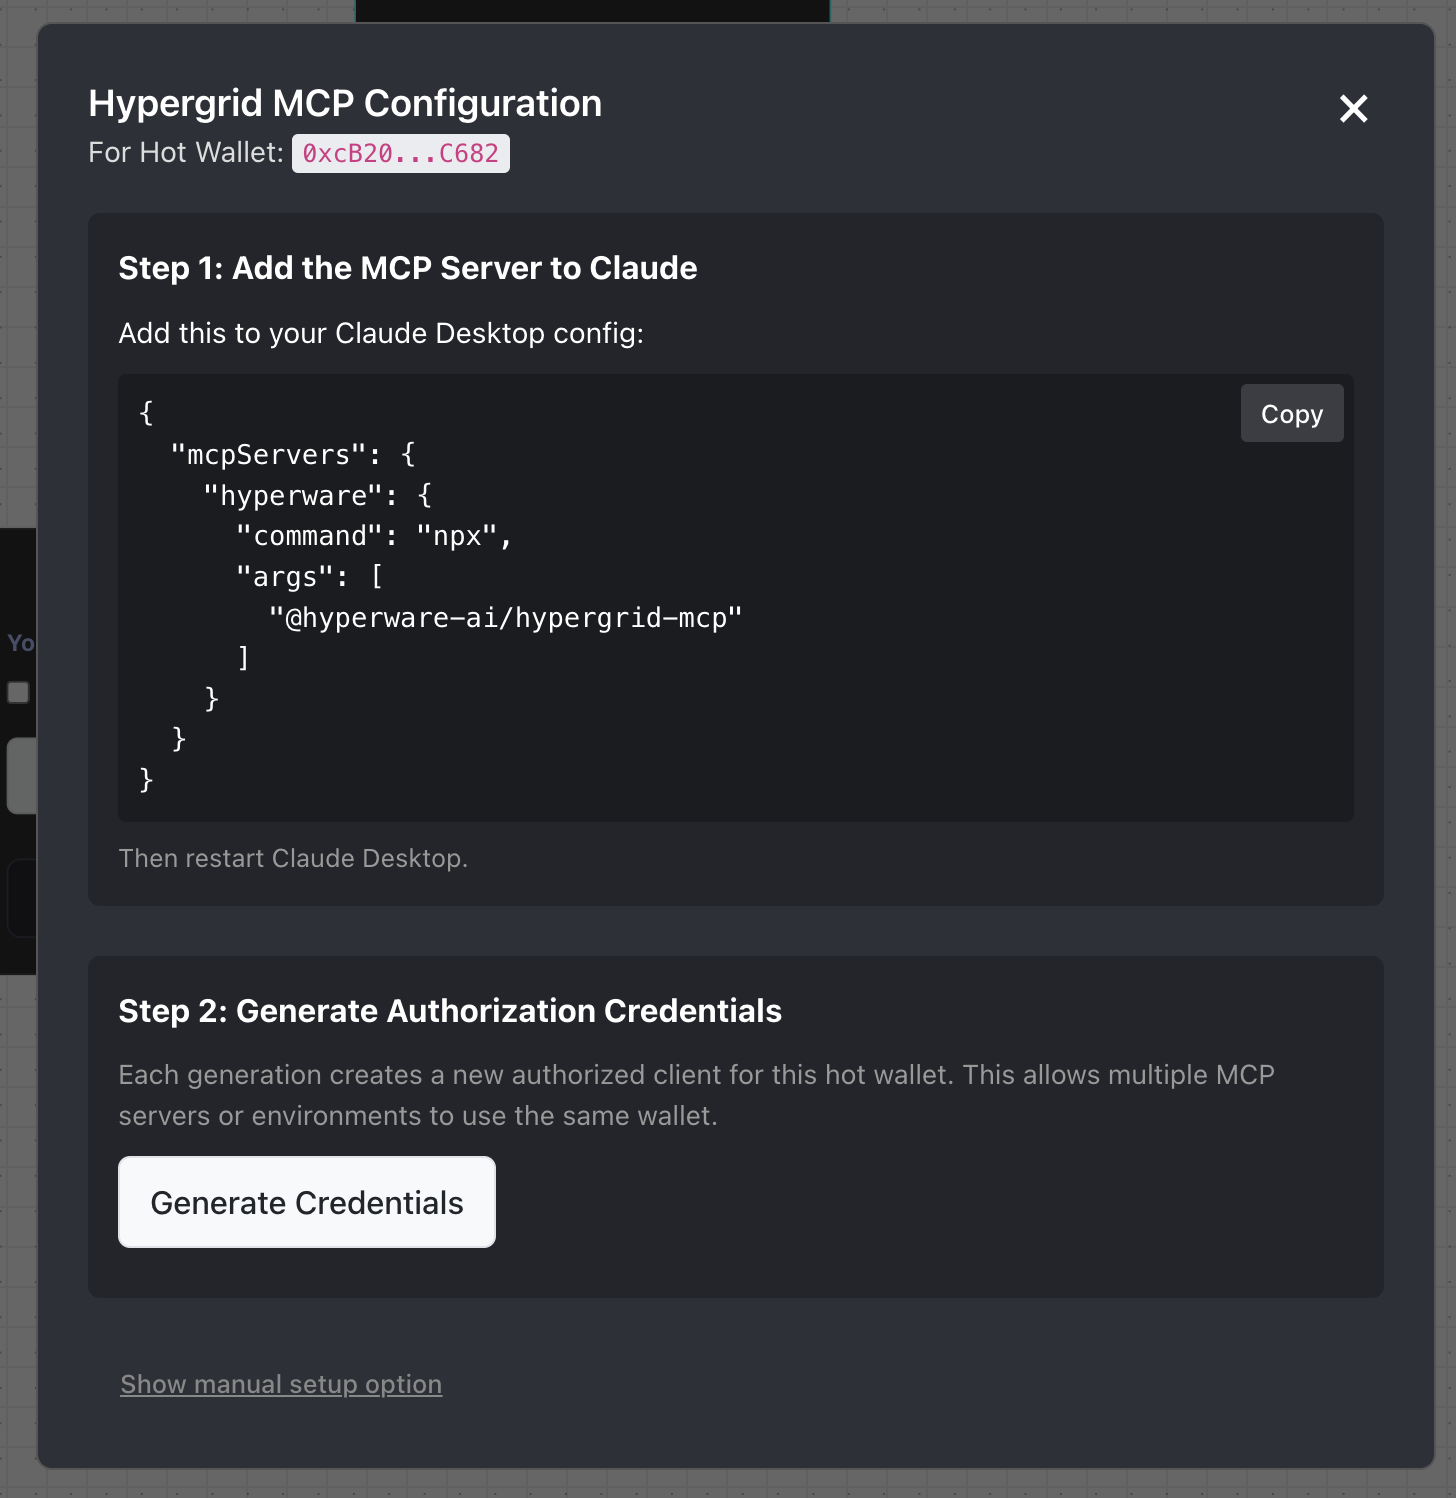Click the Step 2 Generate Authorization Credentials heading
Image resolution: width=1456 pixels, height=1498 pixels.
point(450,1011)
